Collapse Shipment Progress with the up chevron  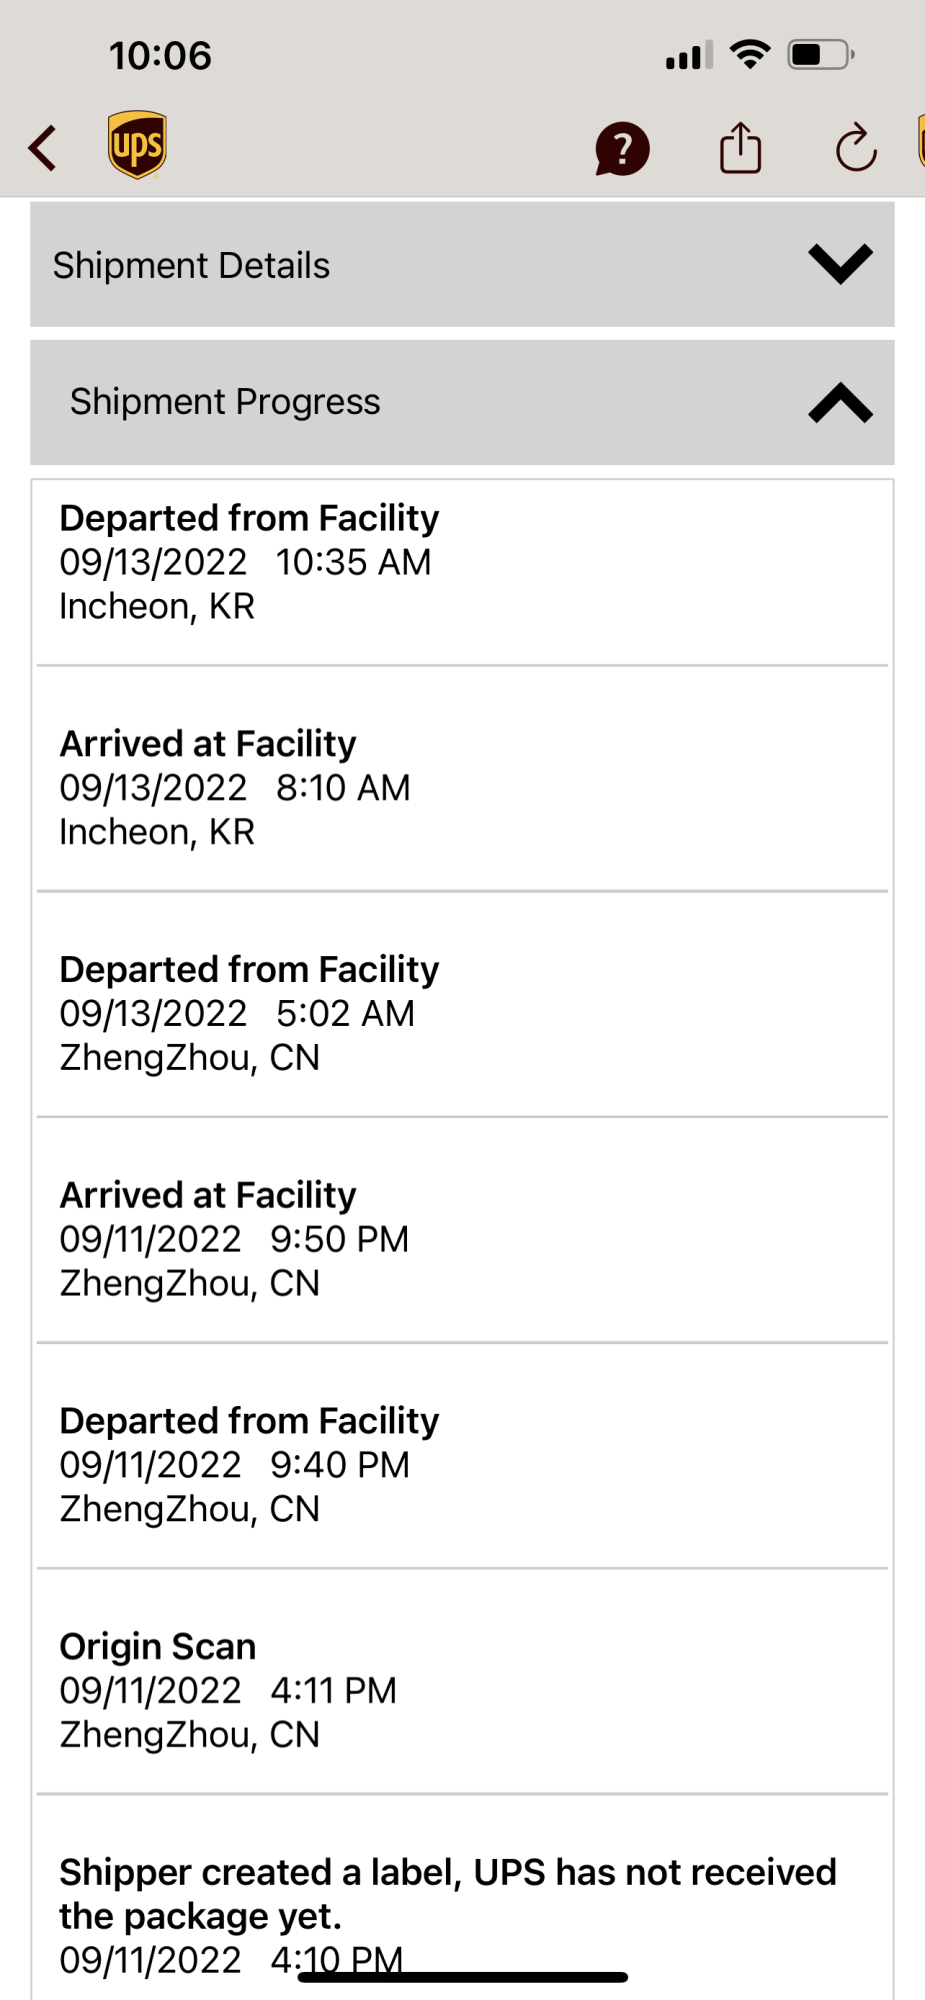(840, 402)
